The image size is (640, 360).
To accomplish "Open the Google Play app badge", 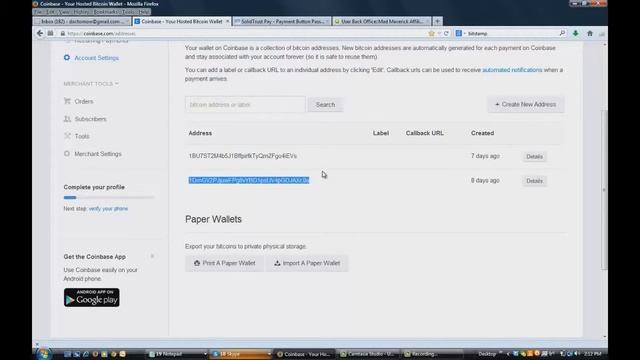I will point(91,297).
